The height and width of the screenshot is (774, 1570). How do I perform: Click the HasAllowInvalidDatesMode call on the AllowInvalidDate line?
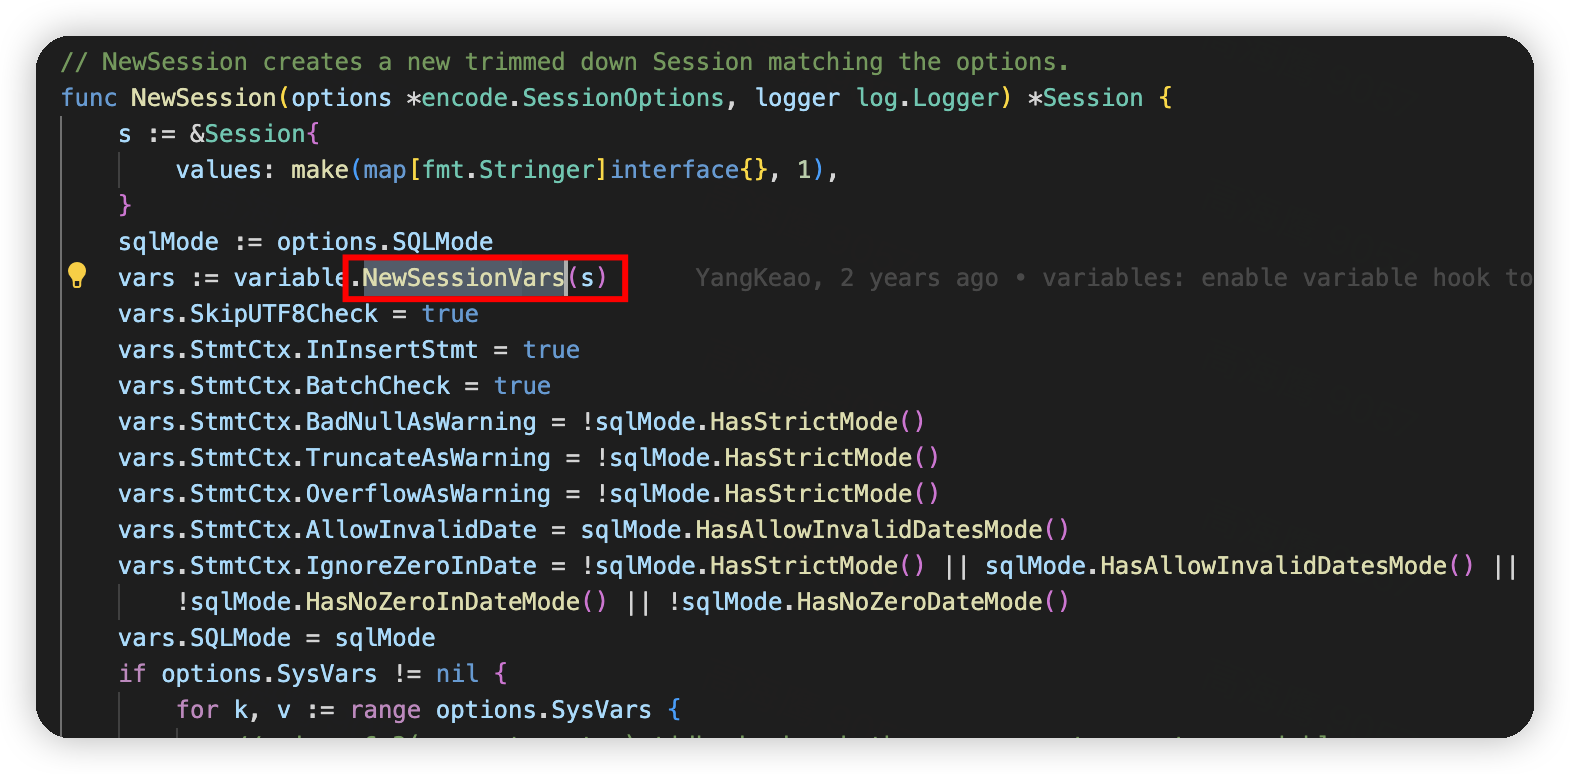[869, 530]
